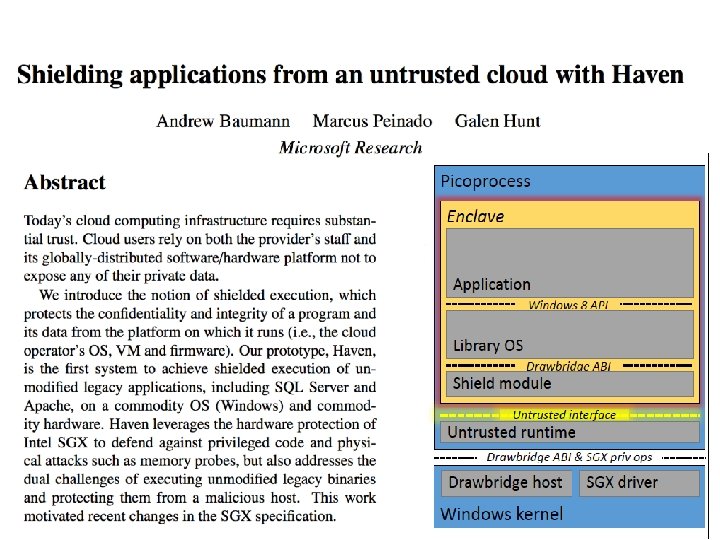Click the highlighted Untrusted interface label

564,415
